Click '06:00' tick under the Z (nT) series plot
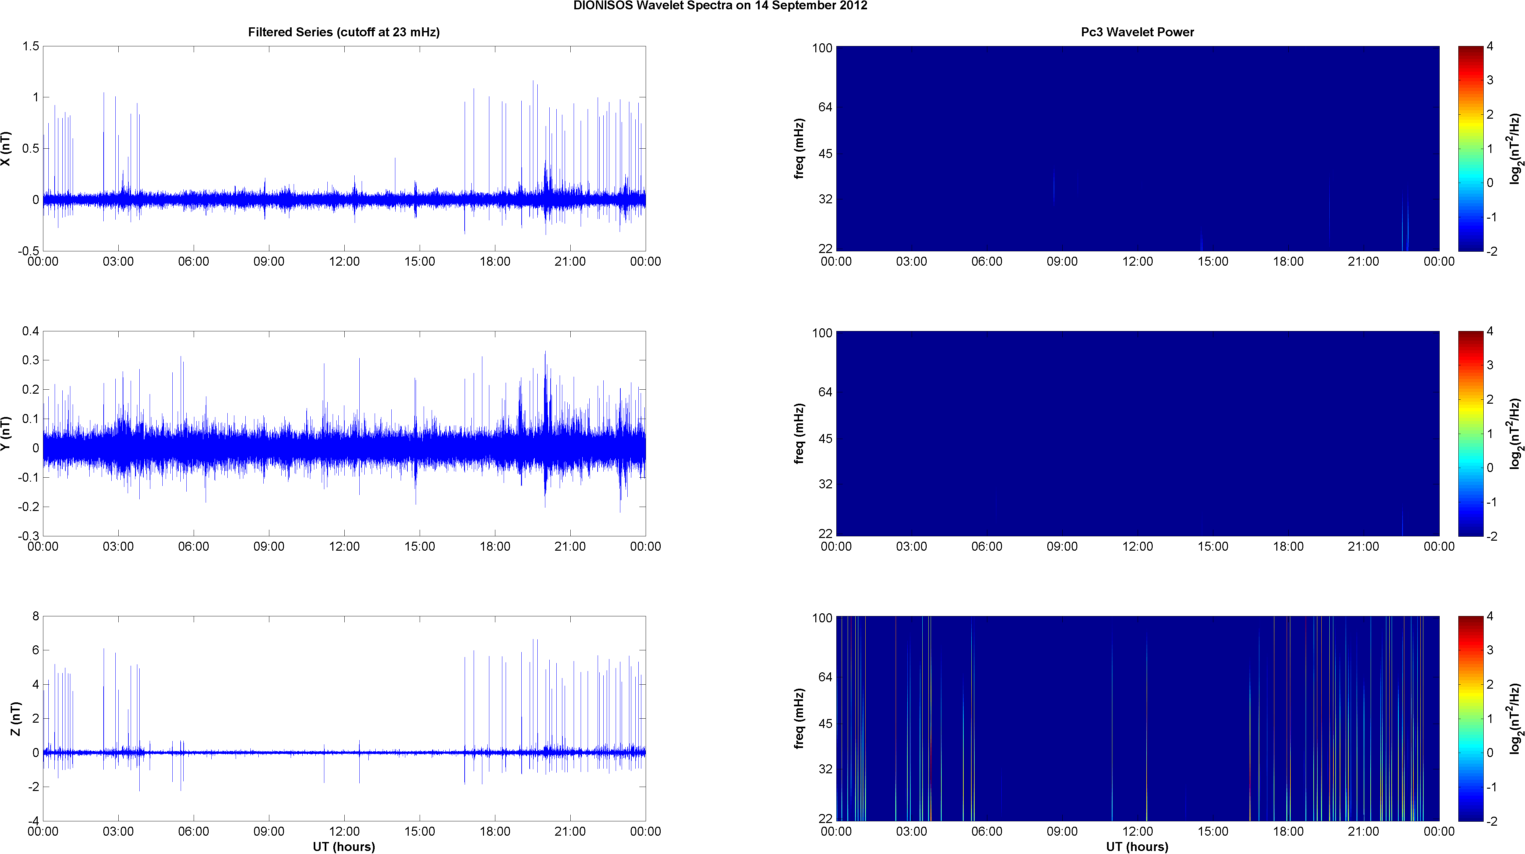This screenshot has width=1525, height=854. 193,832
